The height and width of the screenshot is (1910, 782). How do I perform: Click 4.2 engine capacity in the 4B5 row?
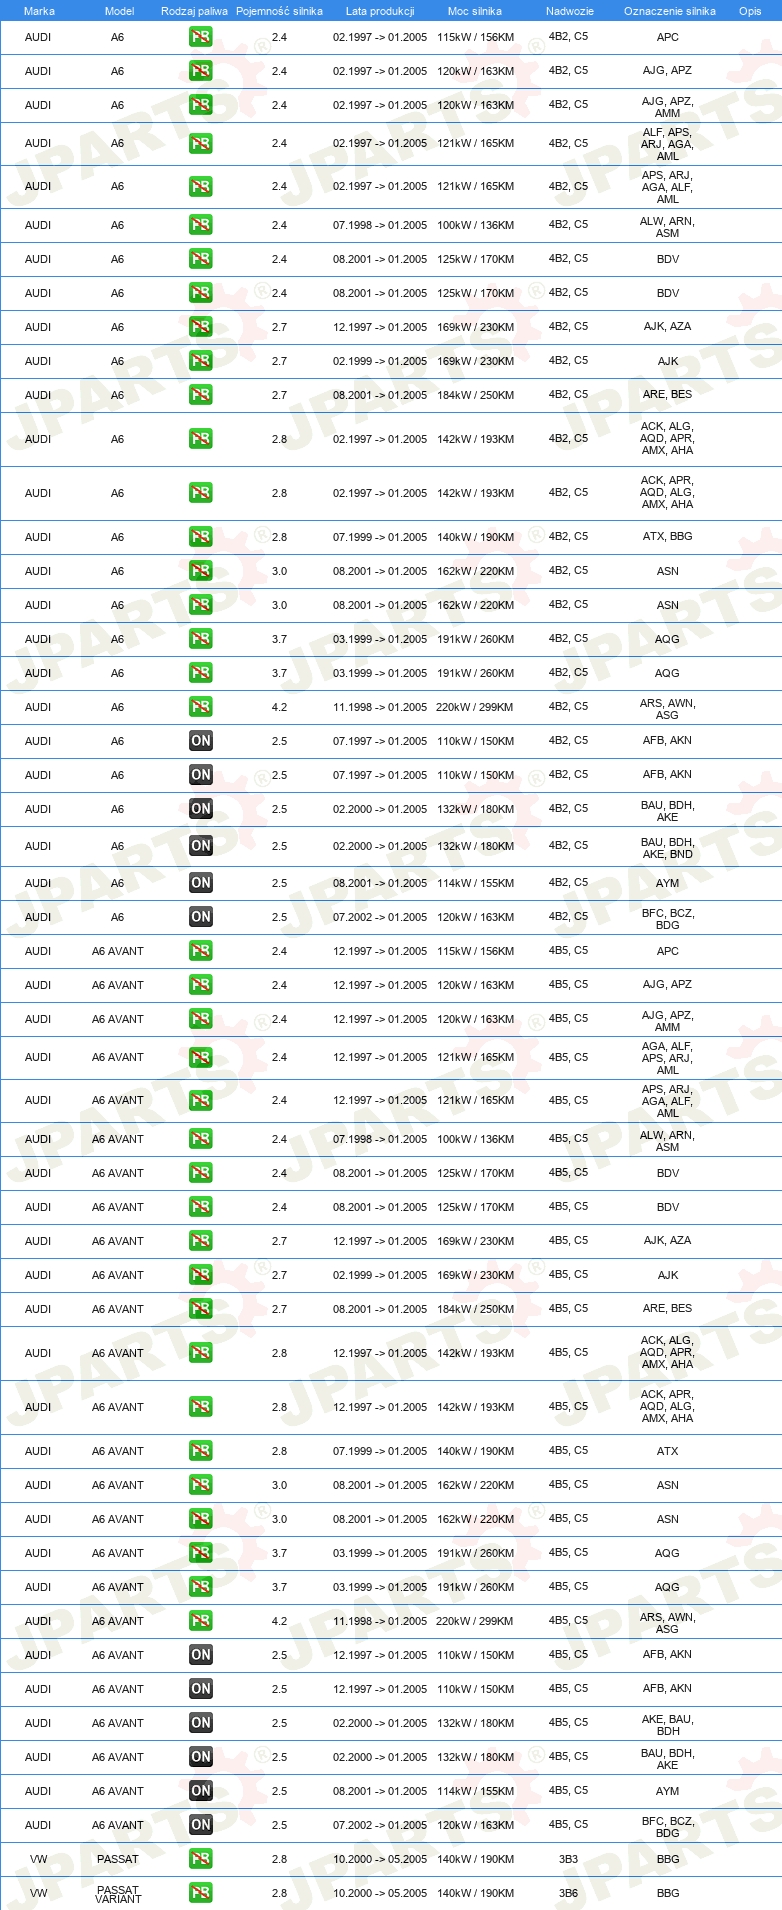coord(279,1621)
